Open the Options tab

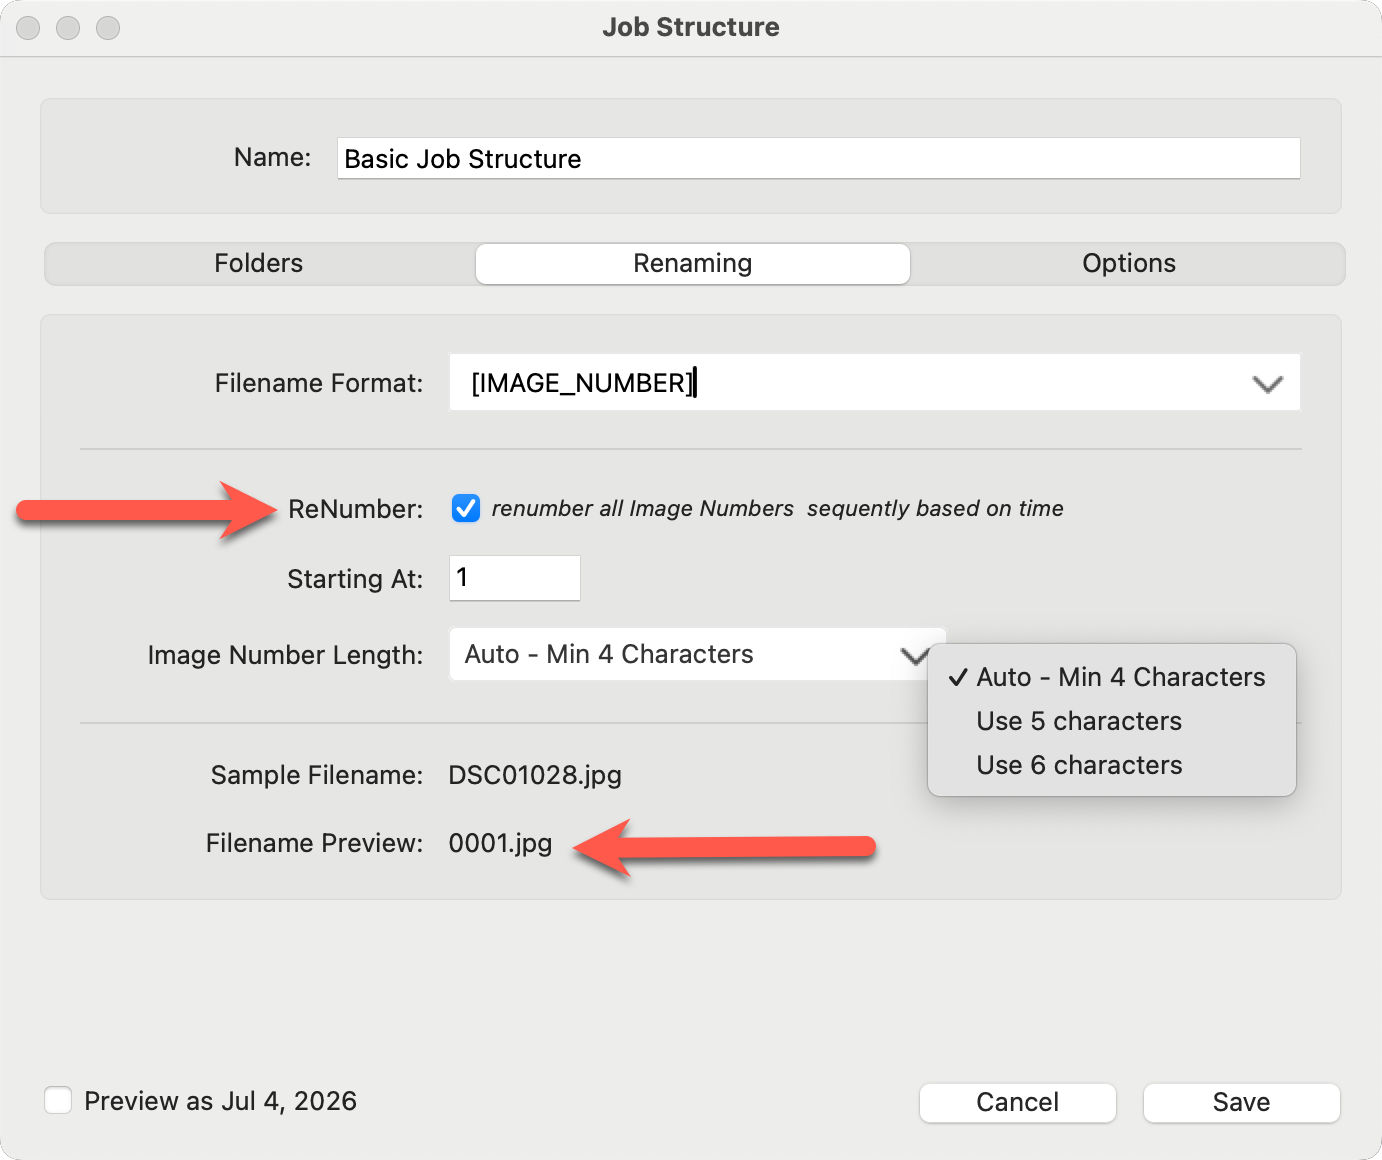coord(1128,264)
